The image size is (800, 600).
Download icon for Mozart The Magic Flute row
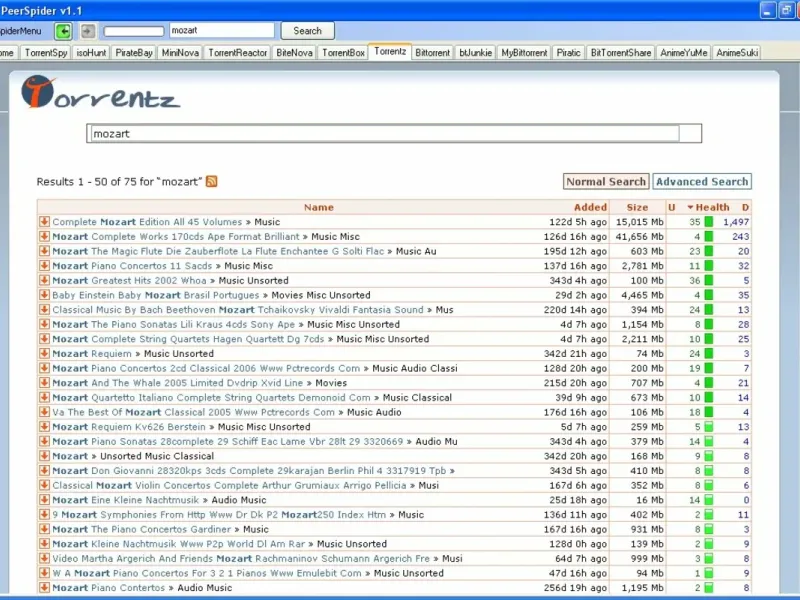(x=44, y=251)
